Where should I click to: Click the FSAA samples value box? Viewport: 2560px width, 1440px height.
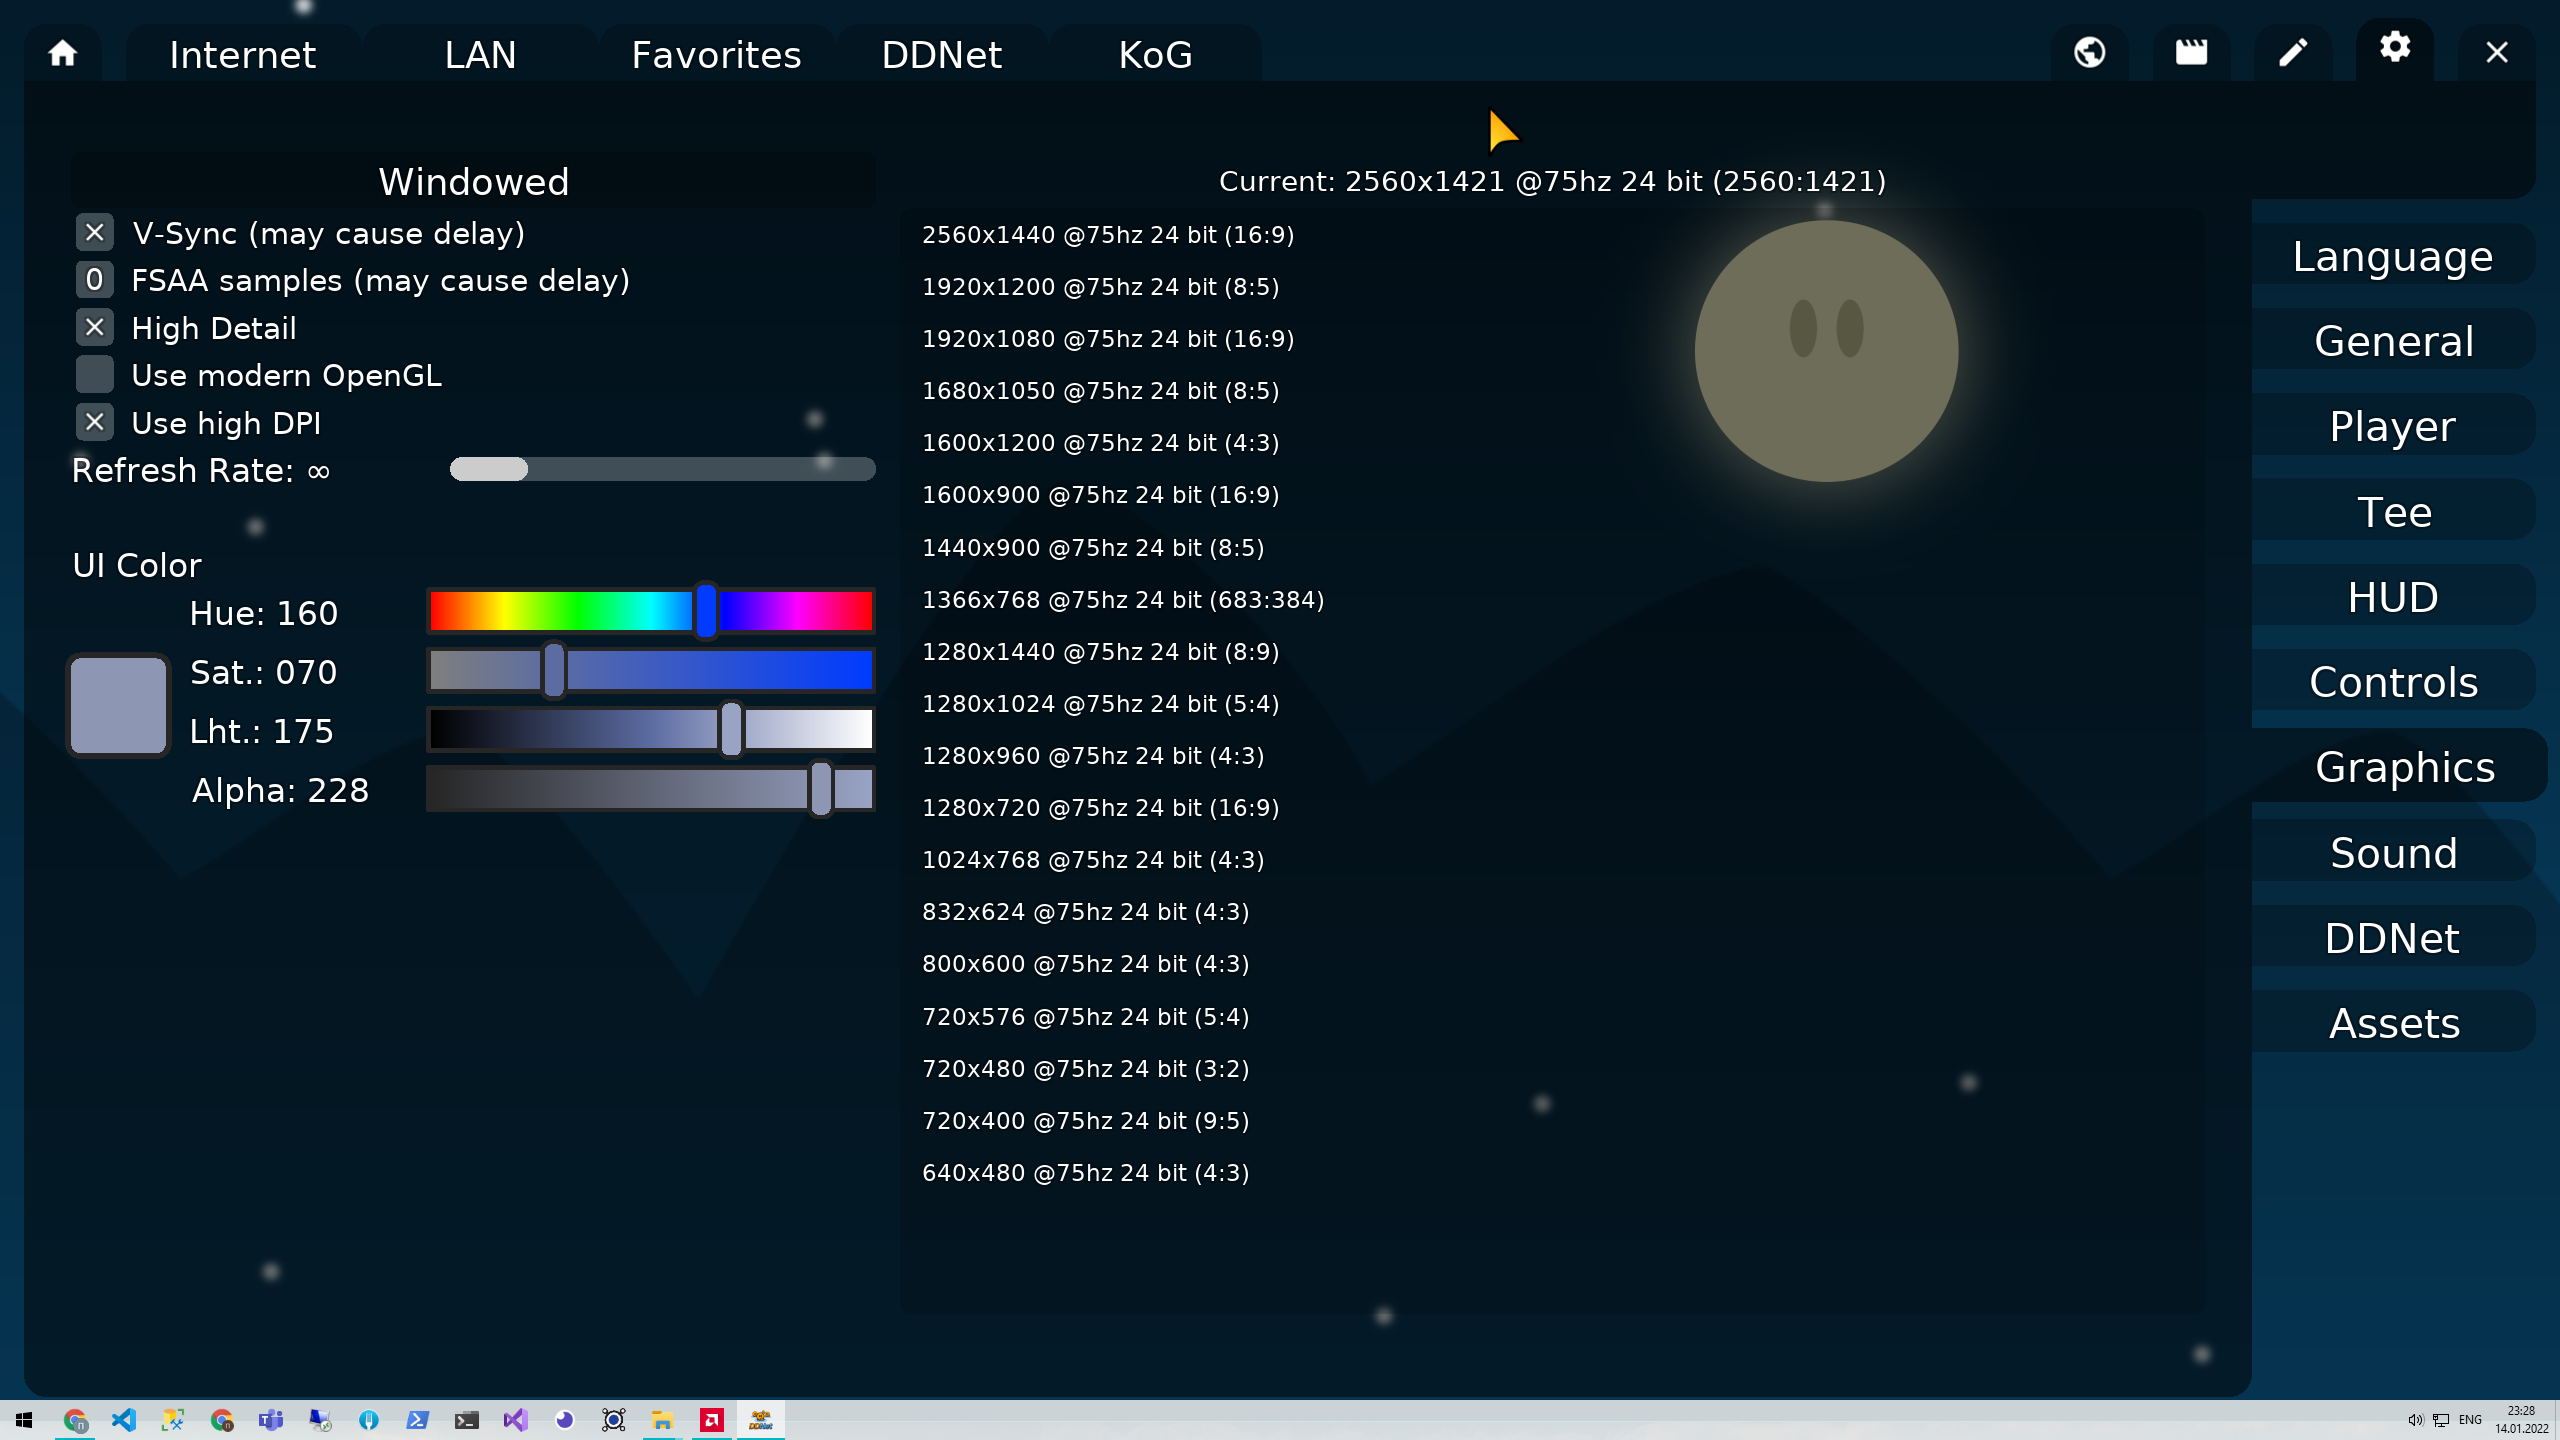tap(94, 279)
